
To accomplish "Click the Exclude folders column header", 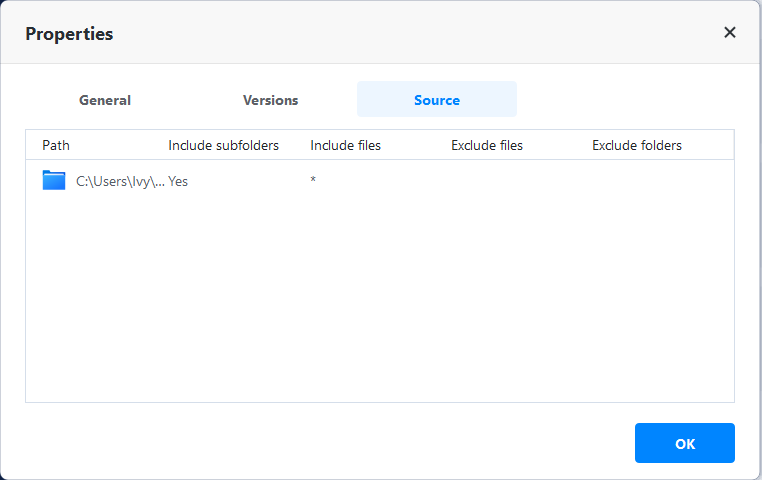I will point(637,146).
